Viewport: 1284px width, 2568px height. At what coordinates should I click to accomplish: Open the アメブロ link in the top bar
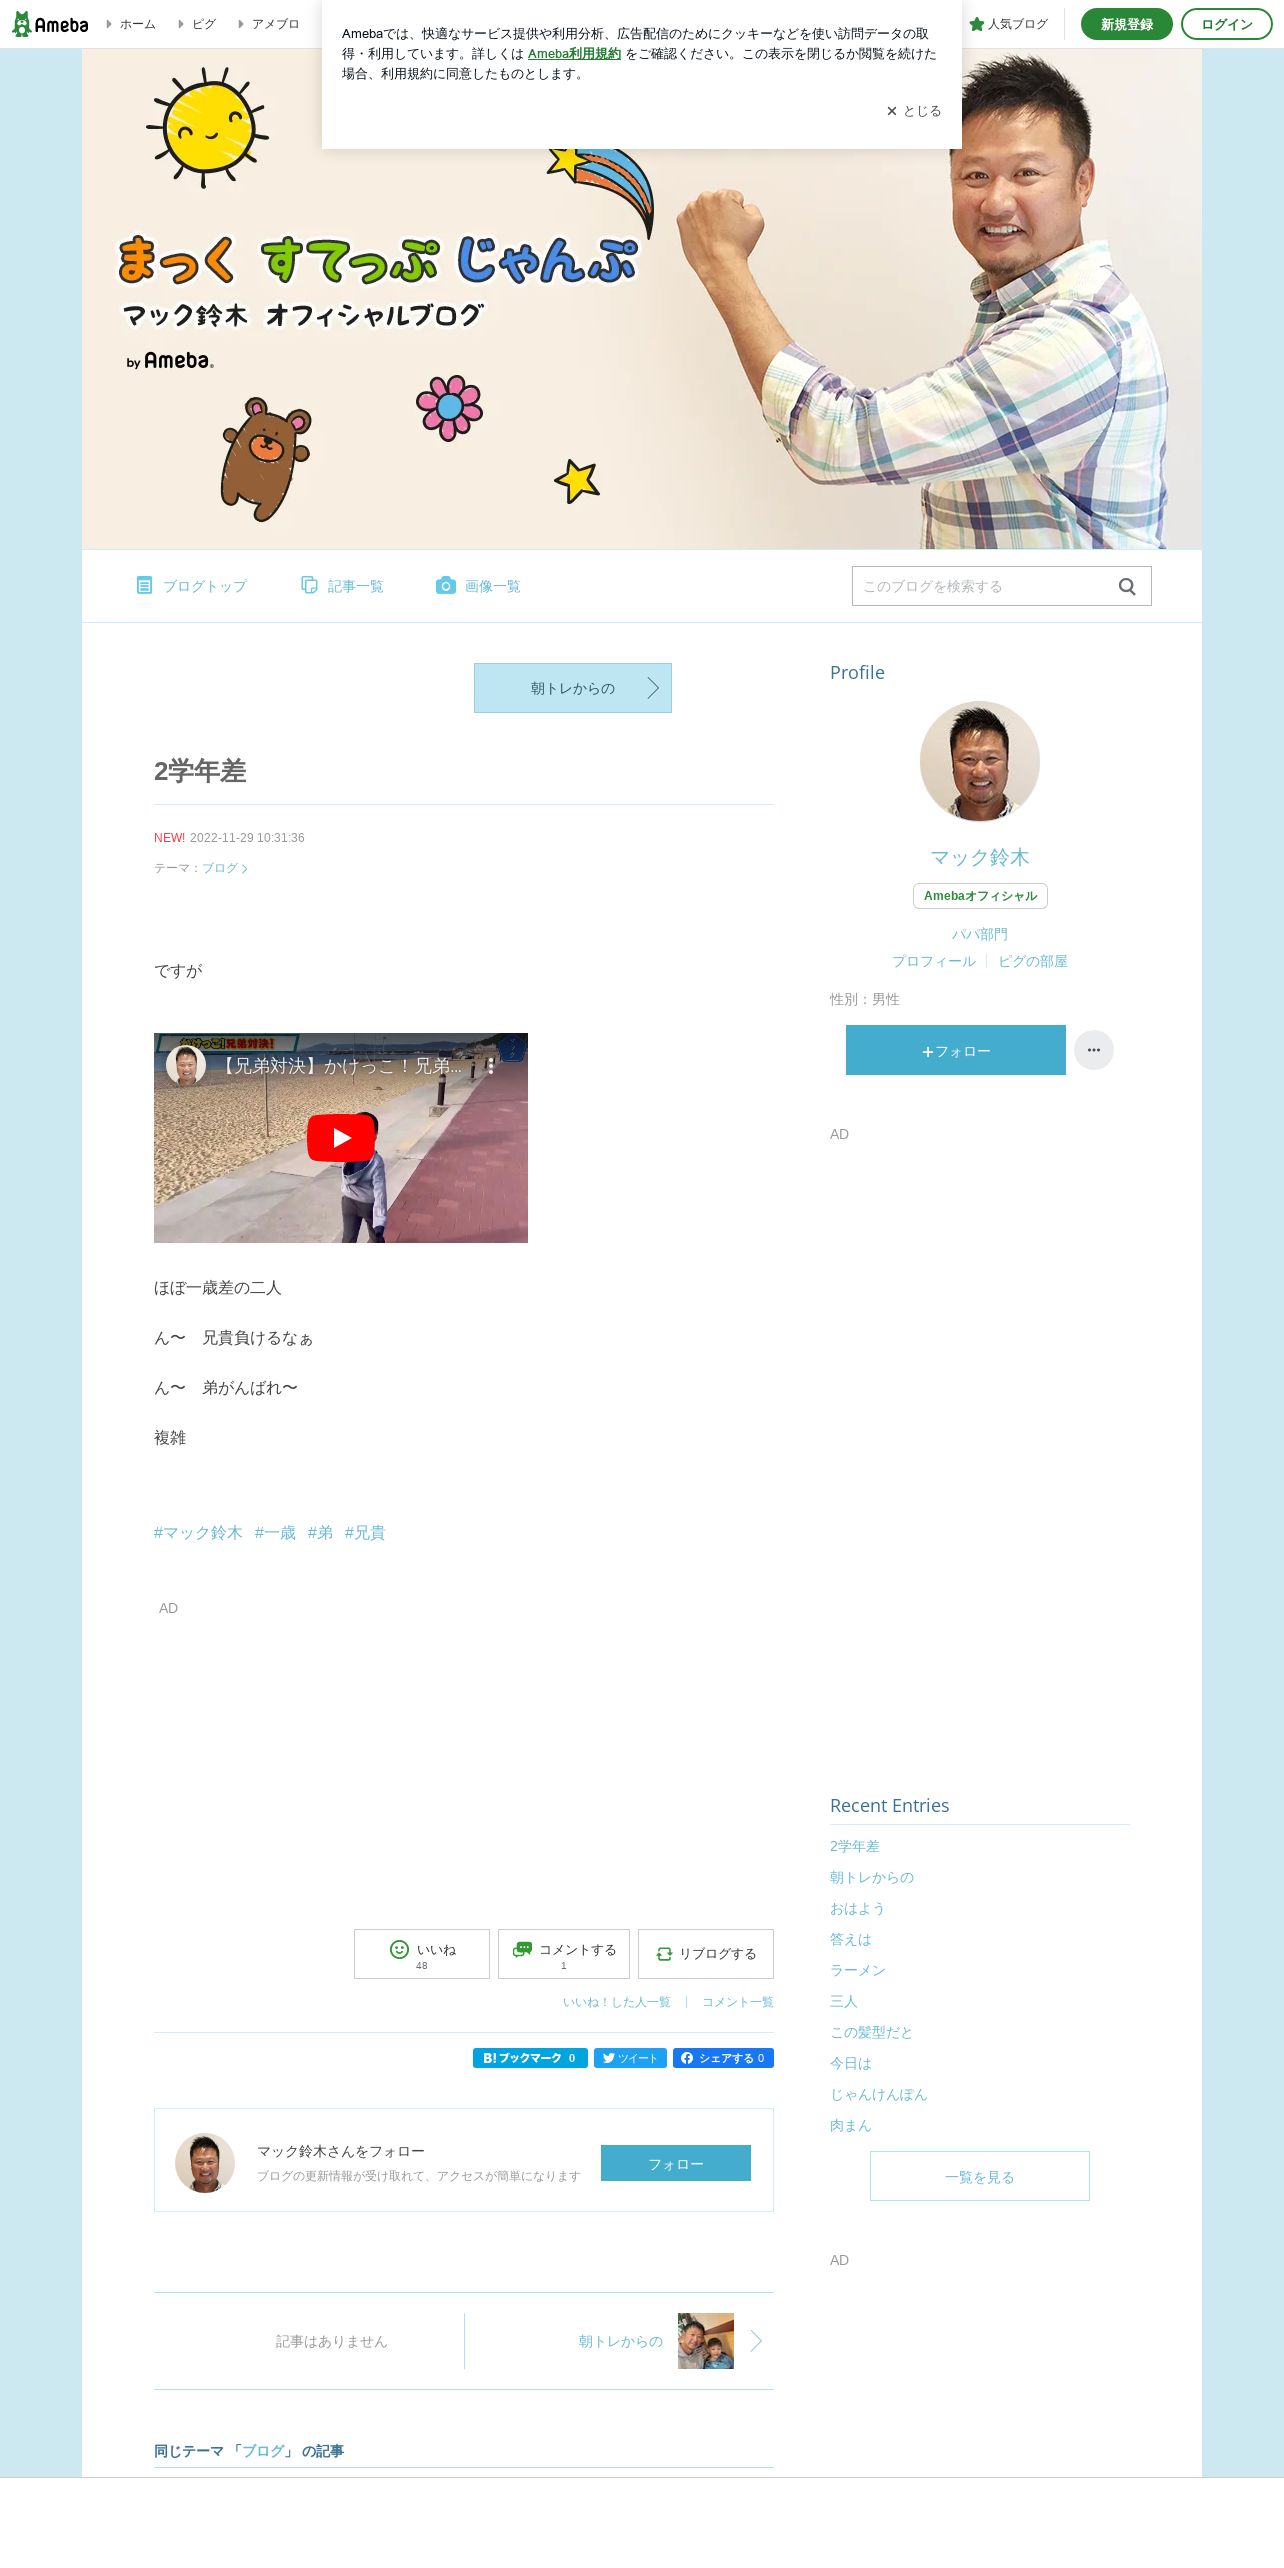tap(275, 24)
